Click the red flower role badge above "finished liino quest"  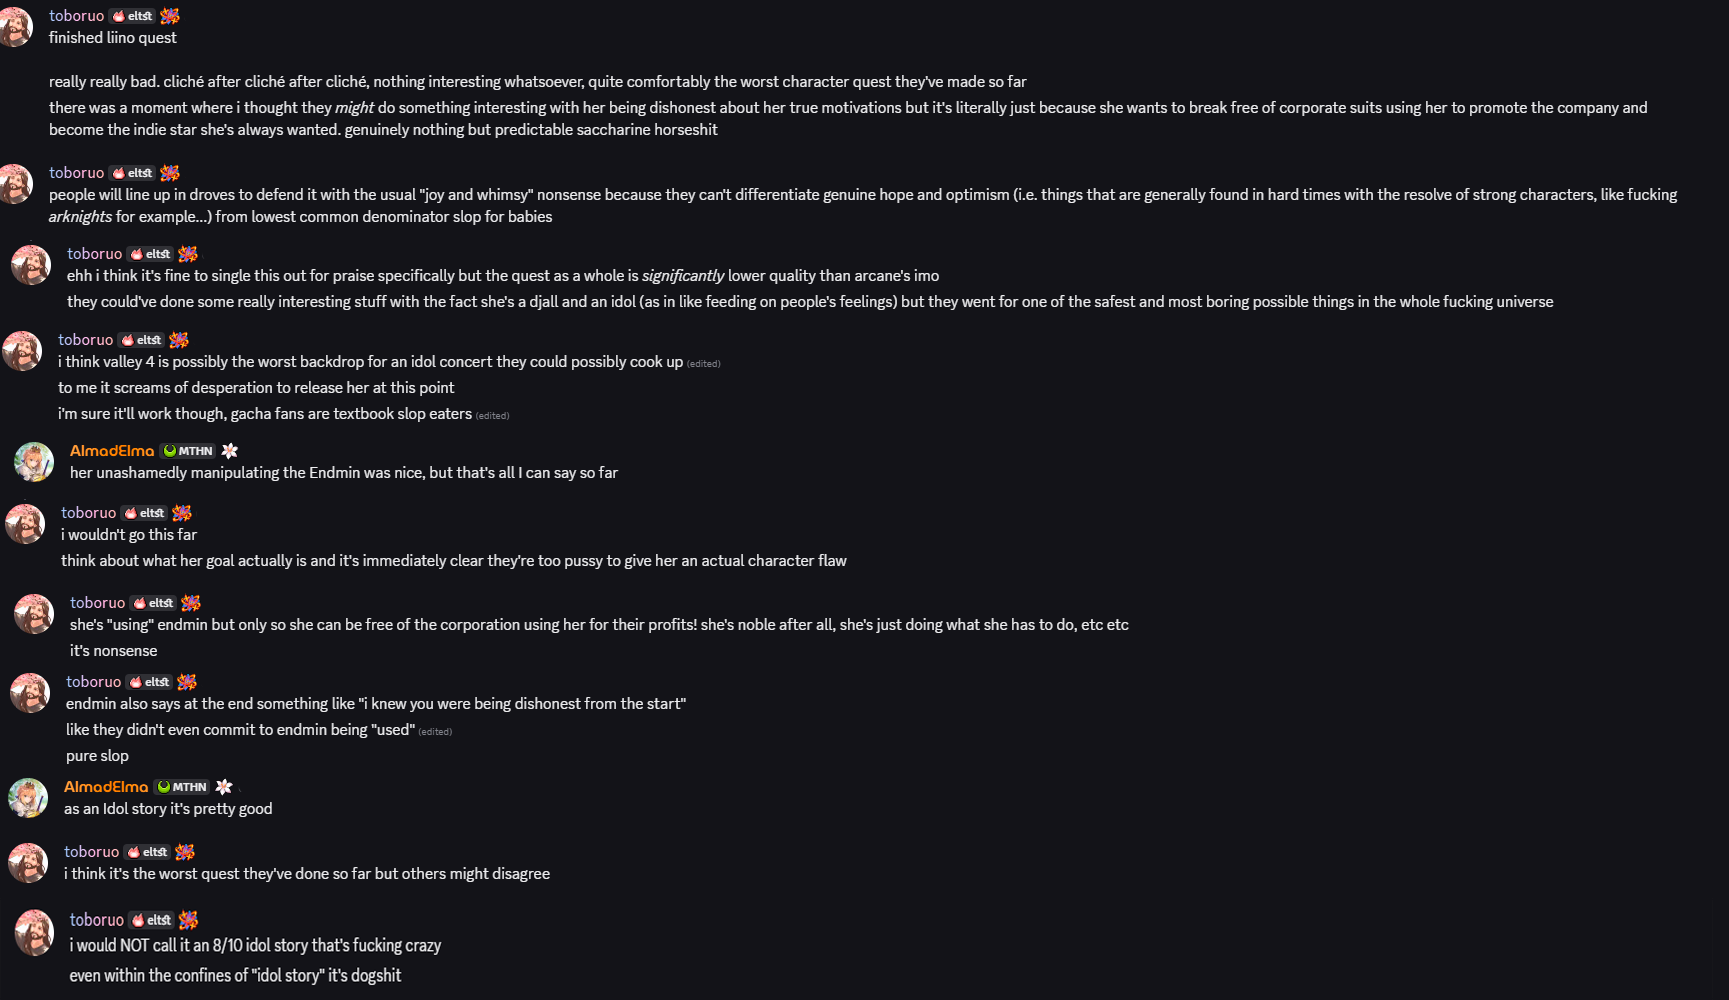(170, 16)
